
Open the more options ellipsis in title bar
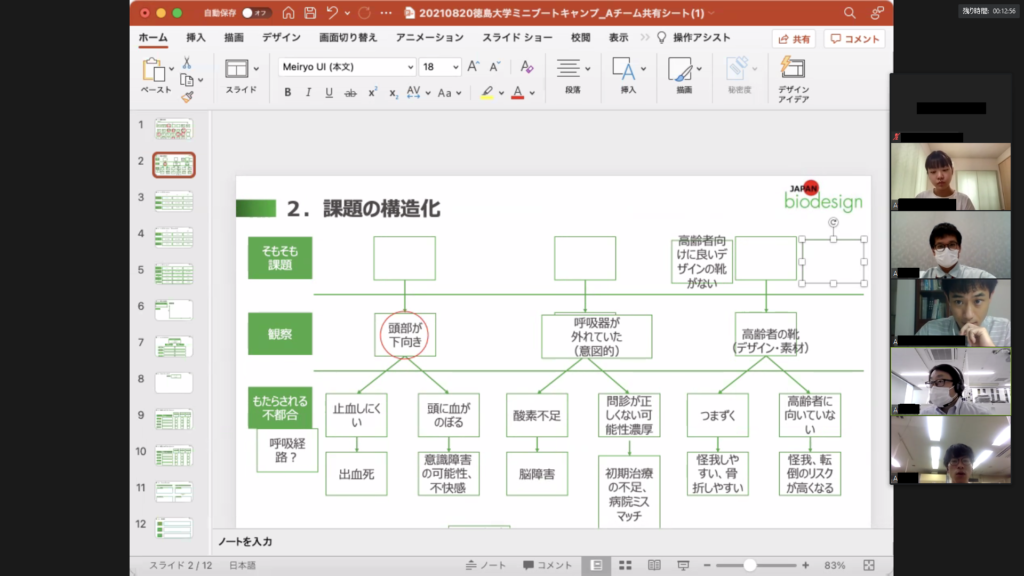click(x=386, y=13)
